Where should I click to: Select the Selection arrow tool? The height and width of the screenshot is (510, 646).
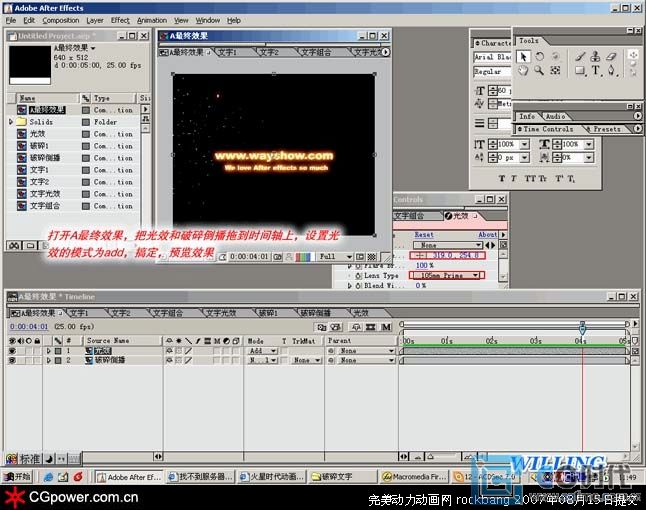coord(523,56)
